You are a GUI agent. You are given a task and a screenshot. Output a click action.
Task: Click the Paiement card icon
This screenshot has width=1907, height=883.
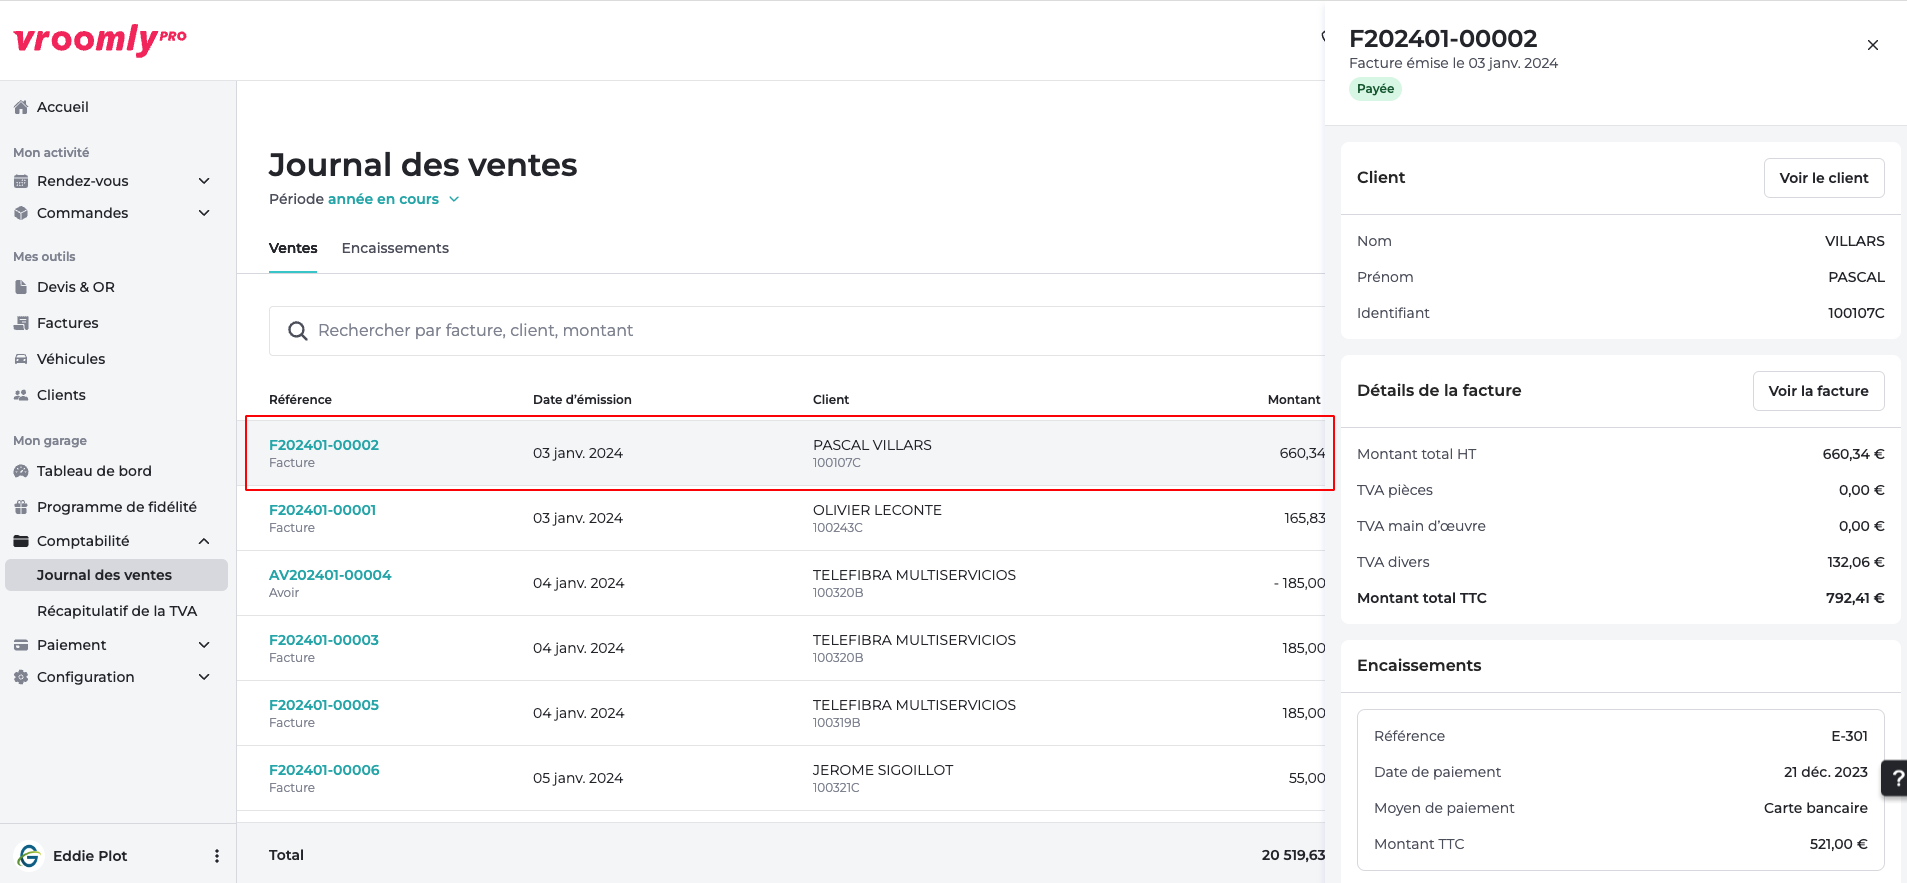tap(21, 645)
